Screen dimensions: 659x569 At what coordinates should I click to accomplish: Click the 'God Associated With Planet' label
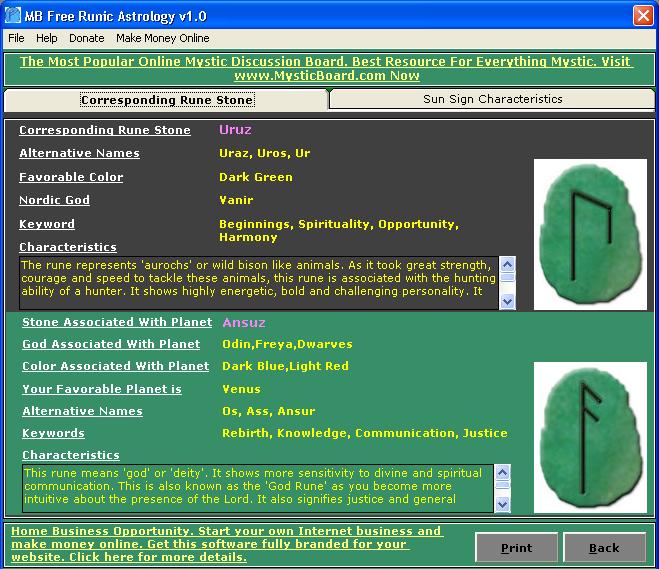point(111,344)
